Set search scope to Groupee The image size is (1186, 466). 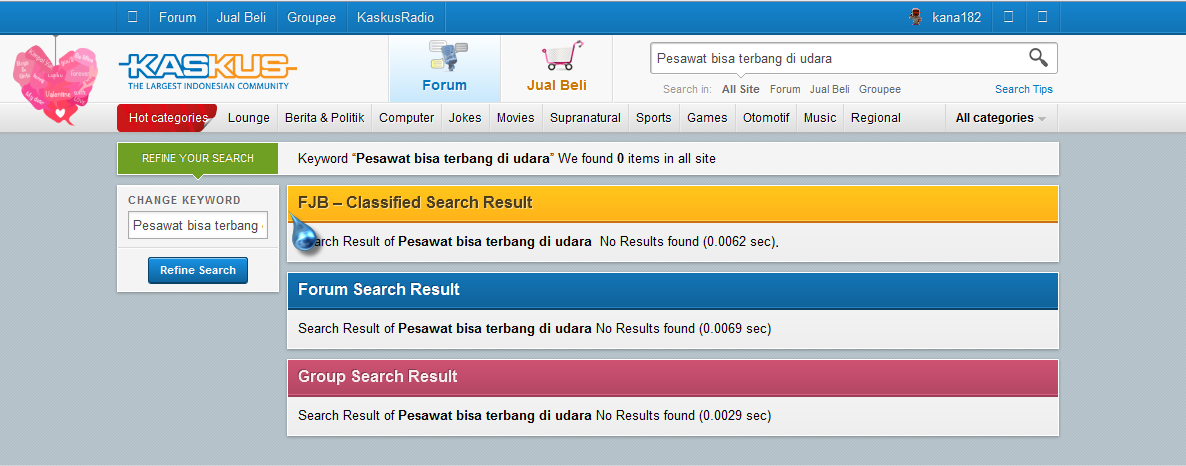tap(879, 89)
